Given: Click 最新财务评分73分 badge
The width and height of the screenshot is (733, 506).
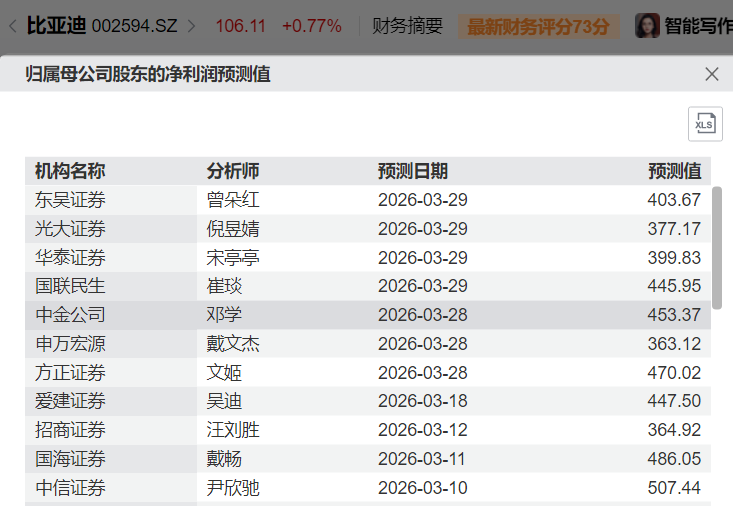Looking at the screenshot, I should pos(539,26).
